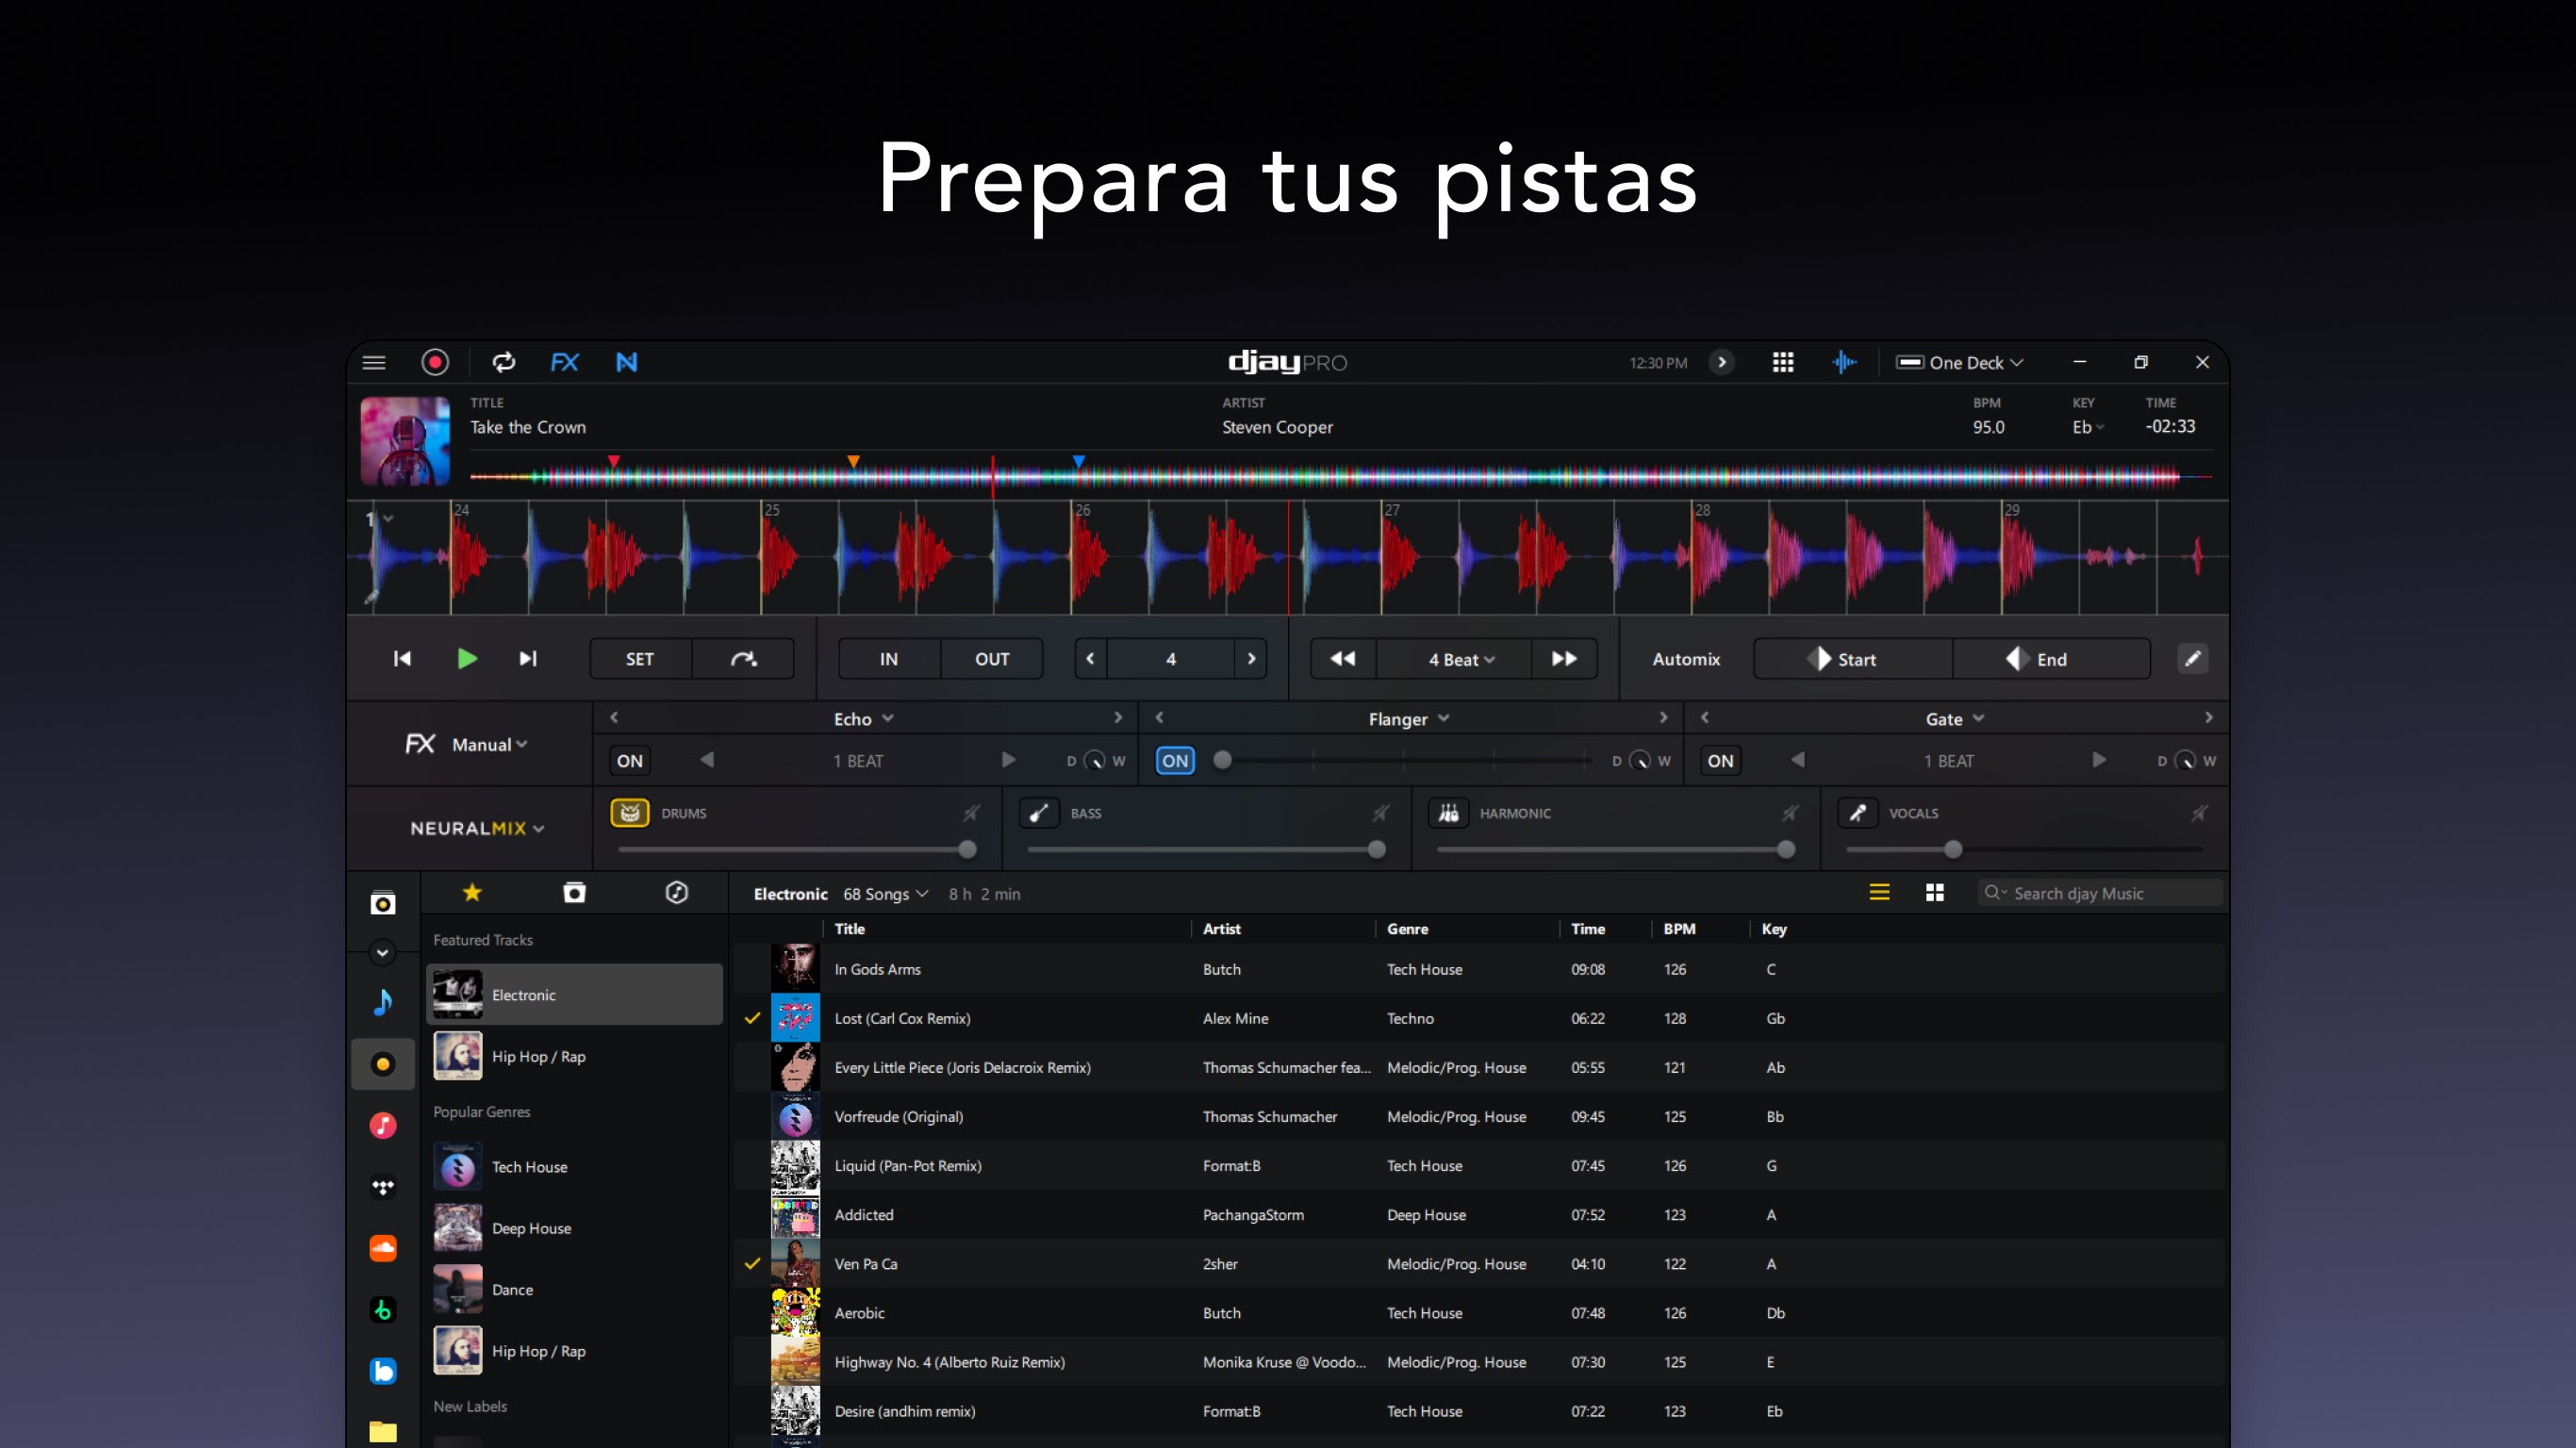The image size is (2576, 1448).
Task: Select the favorites star tab
Action: tap(472, 892)
